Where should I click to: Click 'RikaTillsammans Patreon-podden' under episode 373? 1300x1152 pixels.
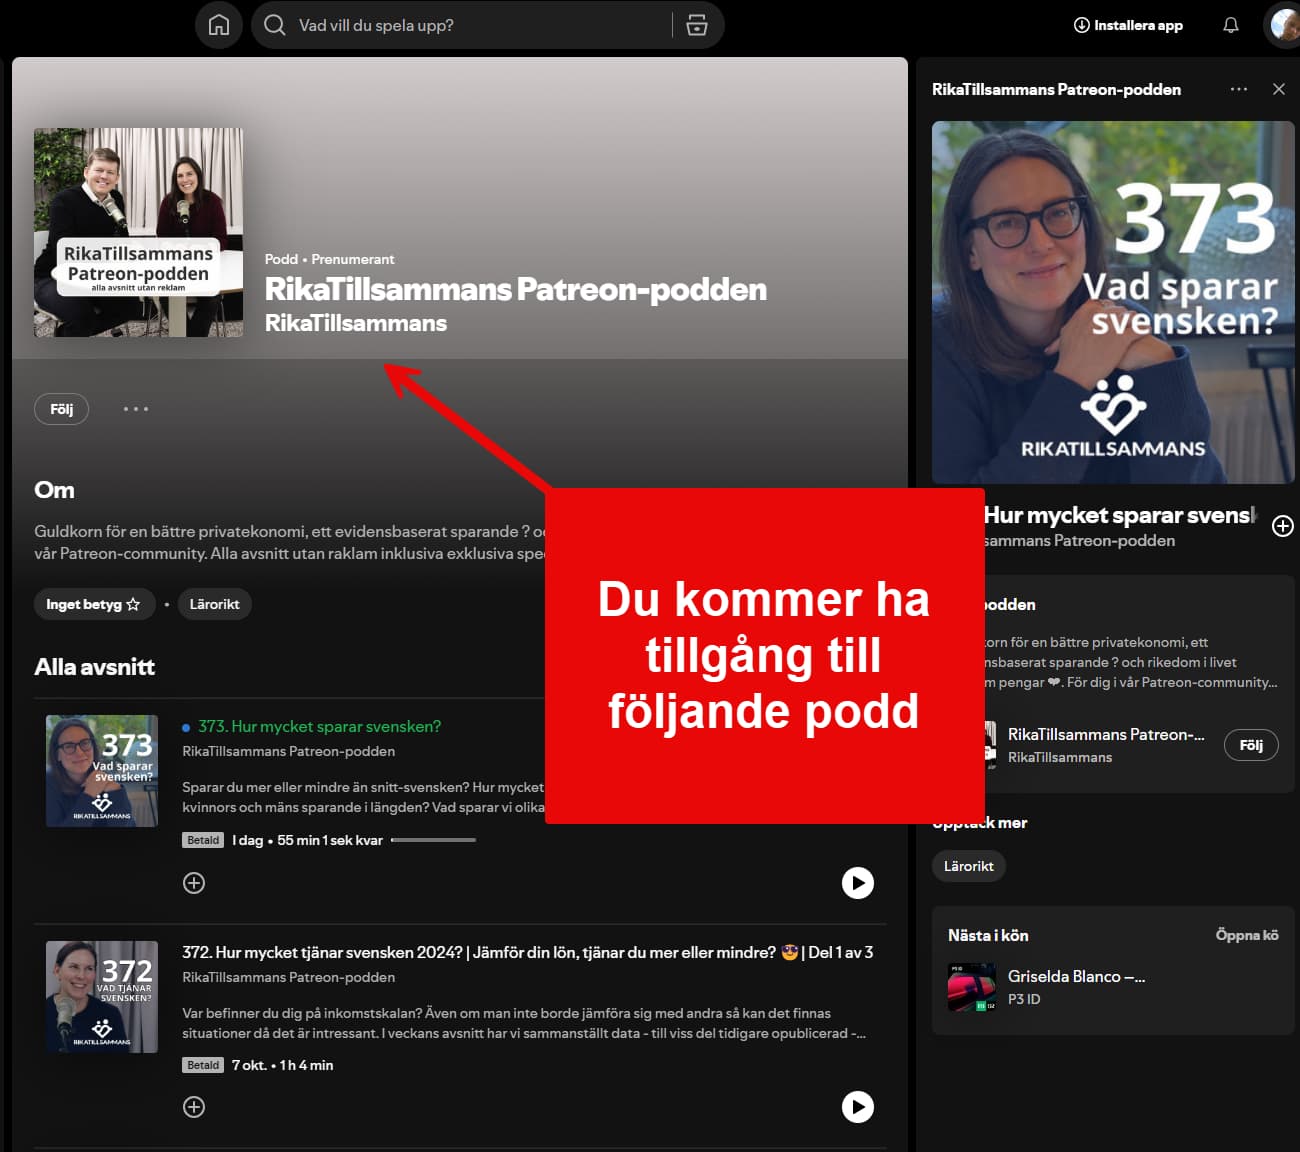click(x=288, y=751)
